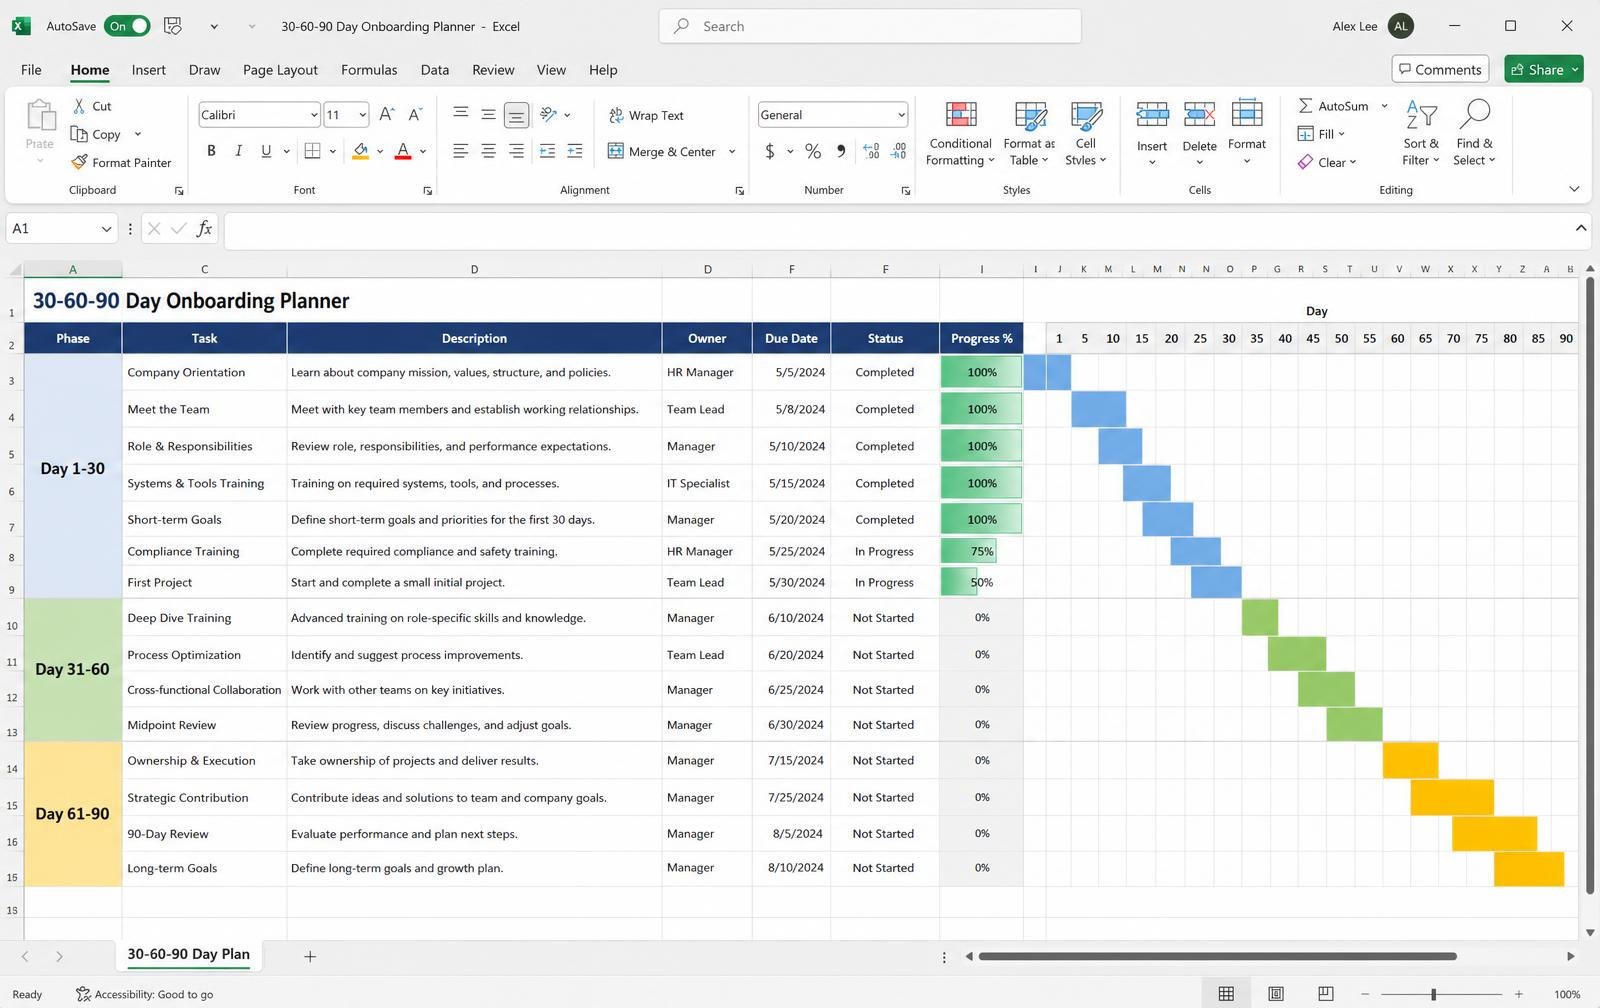1600x1008 pixels.
Task: Expand the formula bar
Action: click(1581, 228)
